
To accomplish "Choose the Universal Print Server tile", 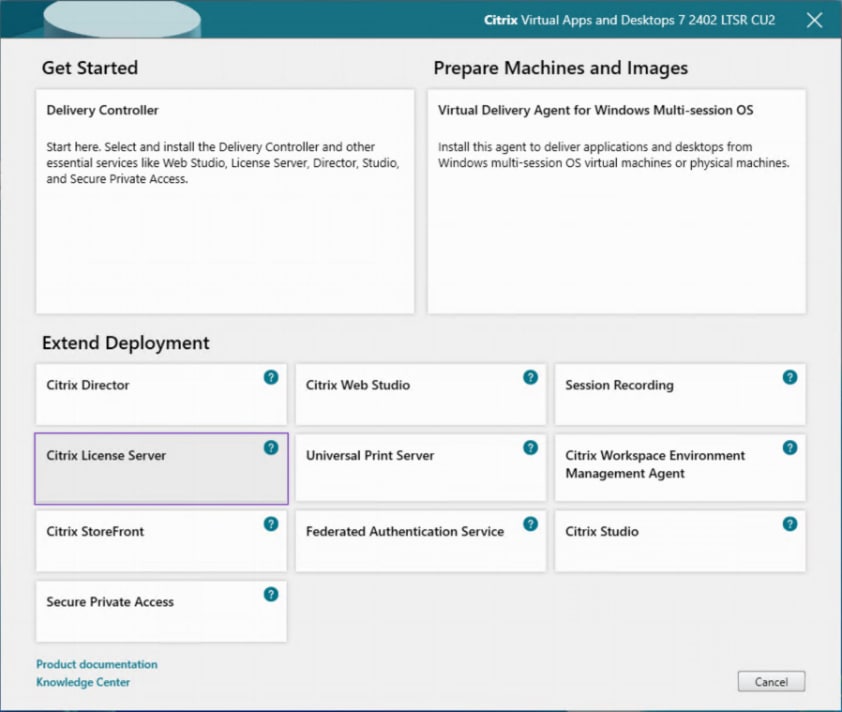I will point(420,468).
